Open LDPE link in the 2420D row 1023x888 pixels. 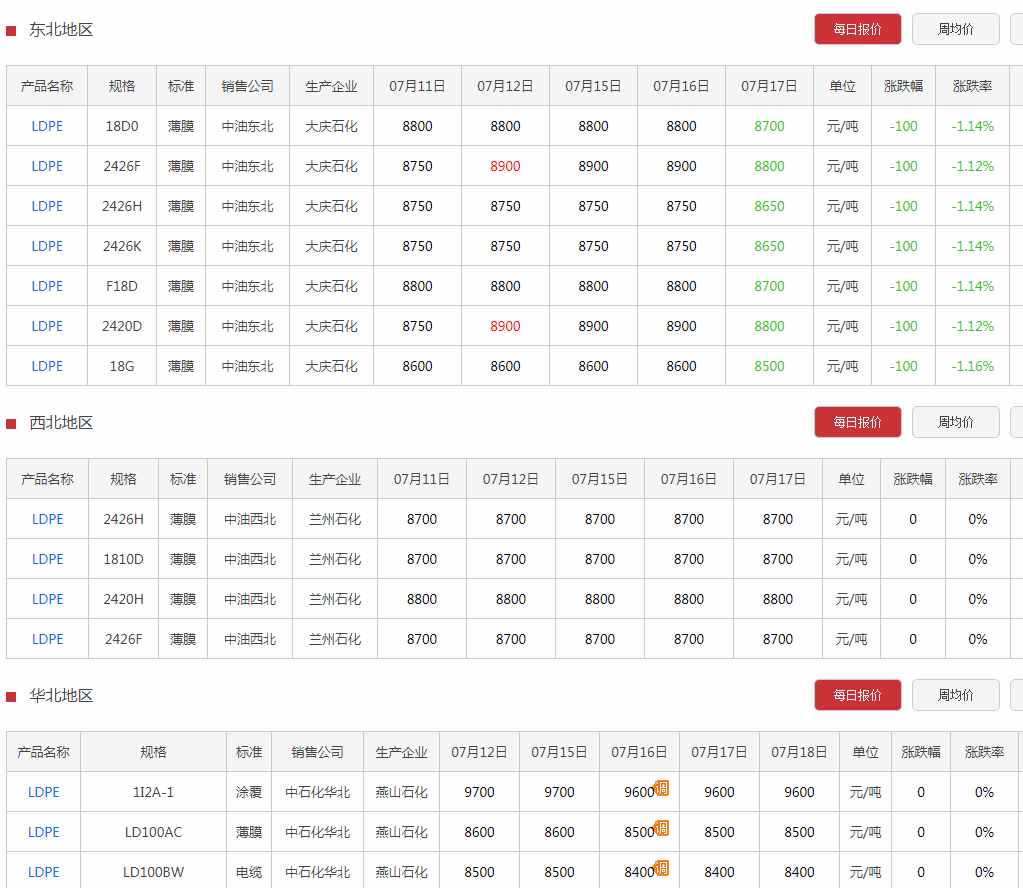(47, 326)
